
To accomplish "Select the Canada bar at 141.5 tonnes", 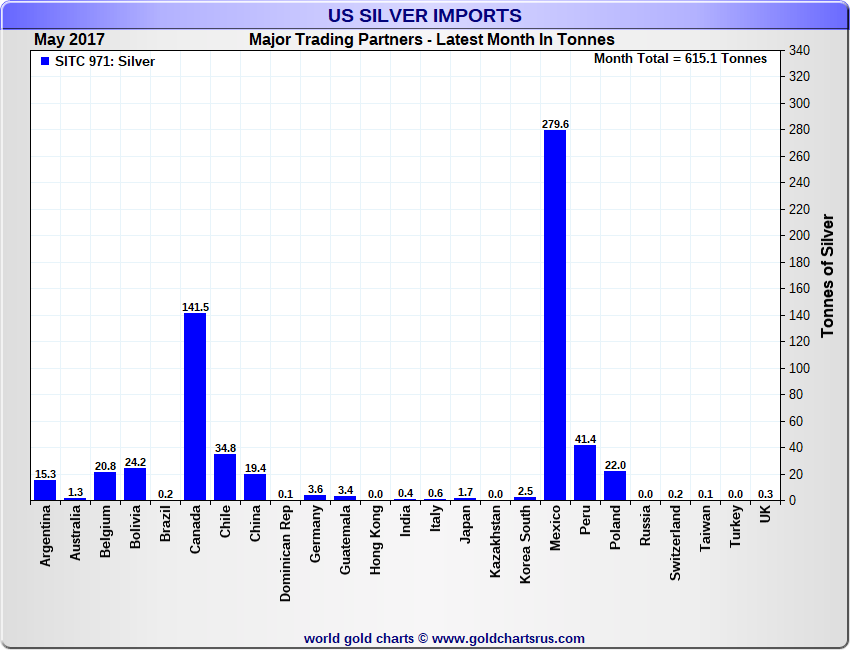I will point(195,406).
